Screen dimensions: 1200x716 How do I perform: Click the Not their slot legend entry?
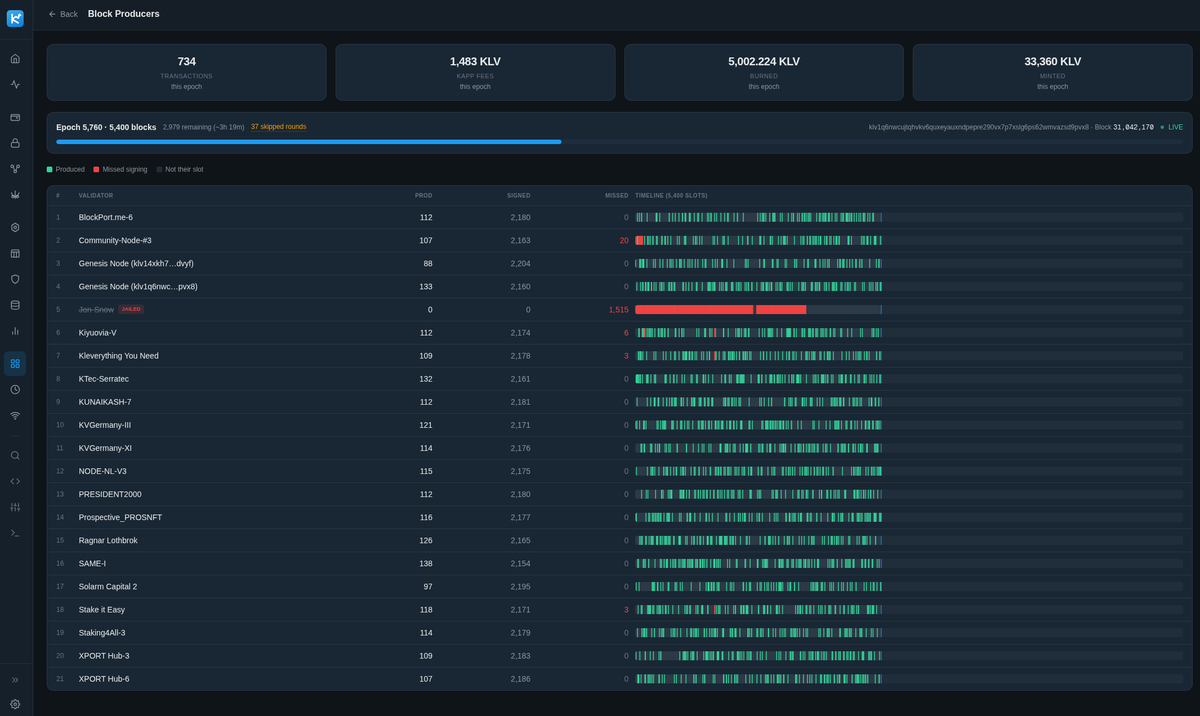(180, 169)
